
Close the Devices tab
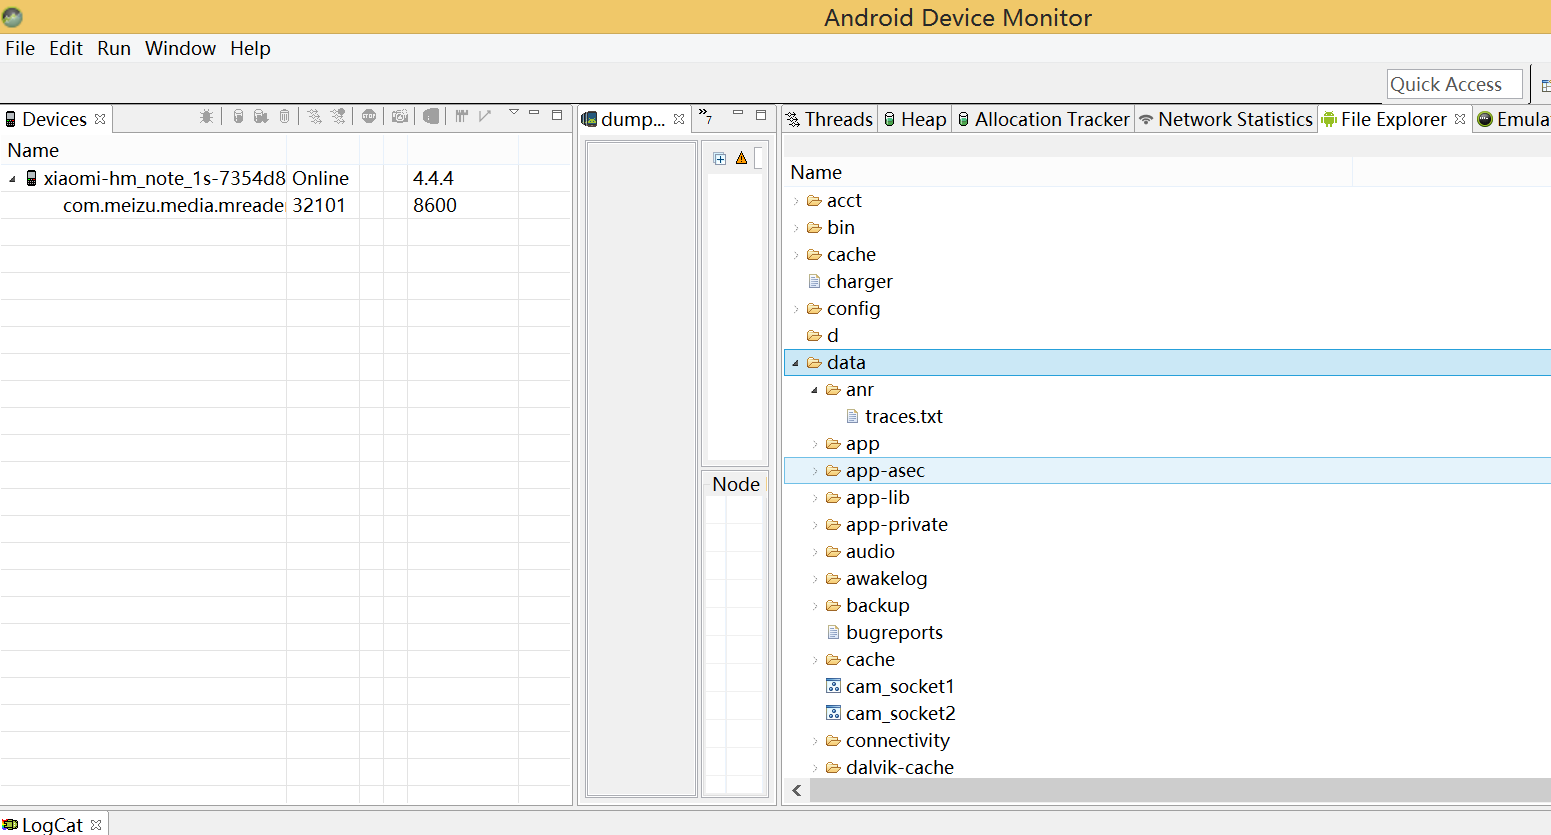click(100, 119)
